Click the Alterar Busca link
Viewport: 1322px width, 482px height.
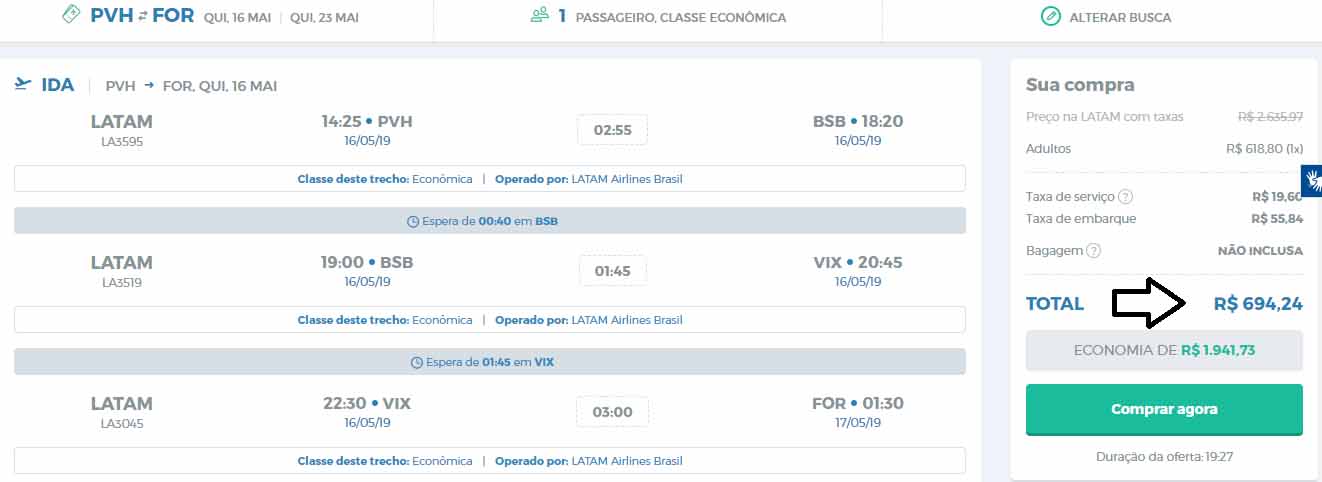pos(1119,17)
